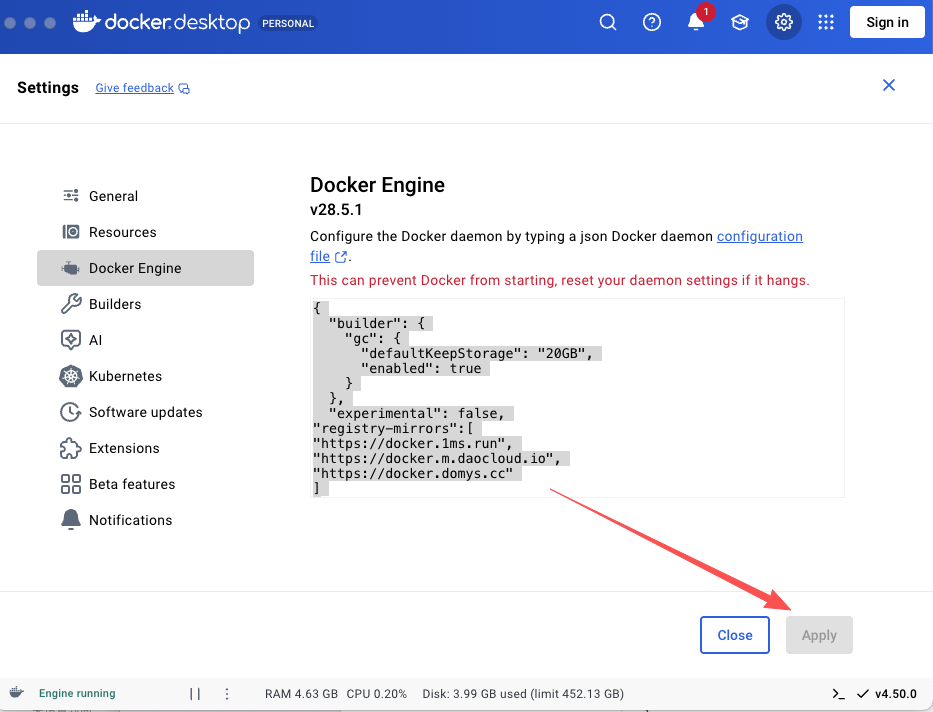
Task: Select General in settings sidebar
Action: (x=145, y=196)
